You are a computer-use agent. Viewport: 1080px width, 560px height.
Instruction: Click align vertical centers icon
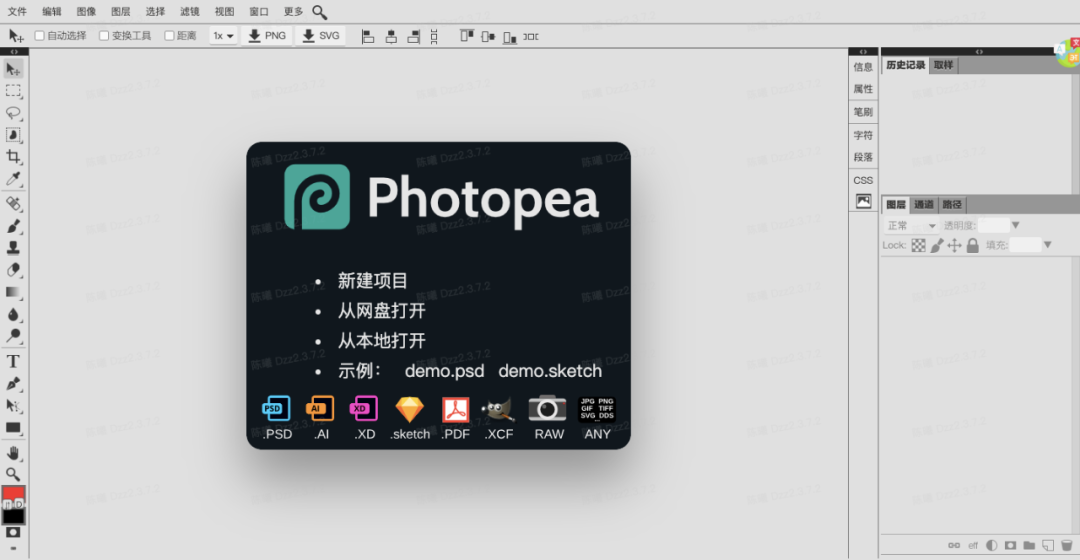488,36
